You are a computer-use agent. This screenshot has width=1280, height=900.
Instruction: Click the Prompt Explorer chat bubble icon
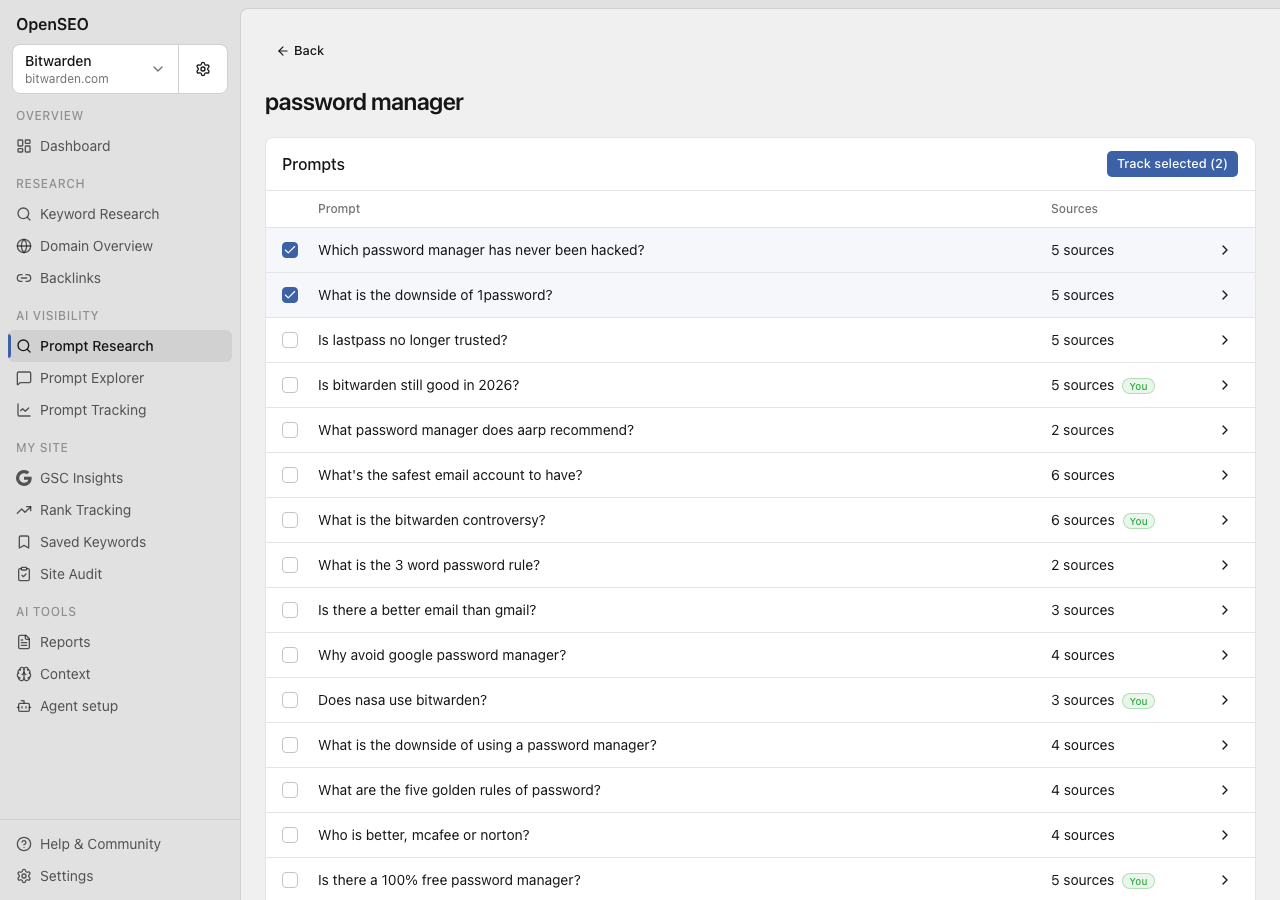pos(24,378)
